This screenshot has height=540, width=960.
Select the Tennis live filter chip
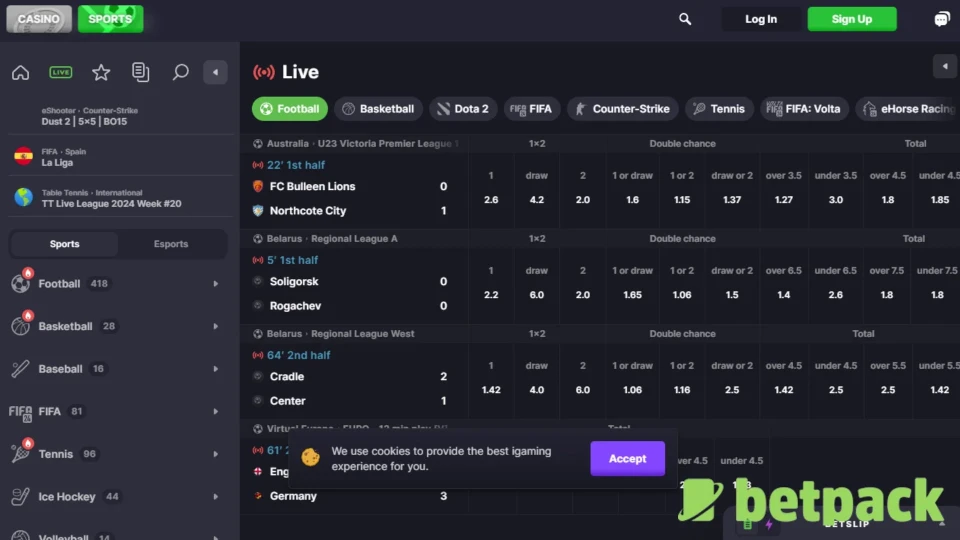point(719,109)
